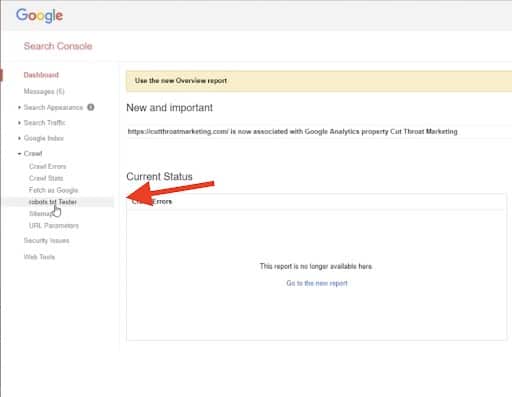Expand the Search Traffic section
Image resolution: width=512 pixels, height=397 pixels.
(44, 123)
